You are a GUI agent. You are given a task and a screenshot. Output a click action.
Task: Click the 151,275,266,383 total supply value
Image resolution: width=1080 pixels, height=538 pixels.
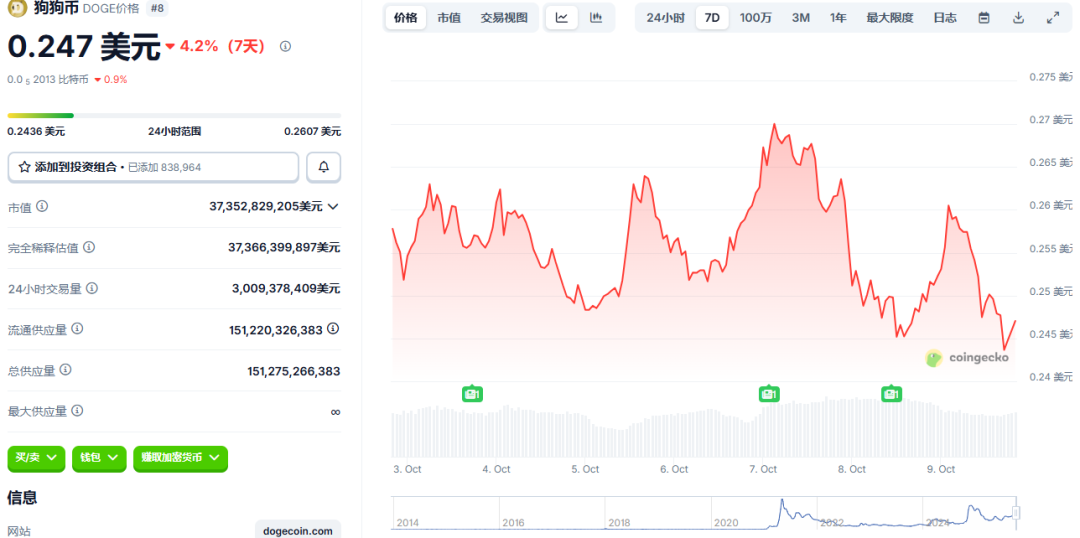(x=293, y=371)
